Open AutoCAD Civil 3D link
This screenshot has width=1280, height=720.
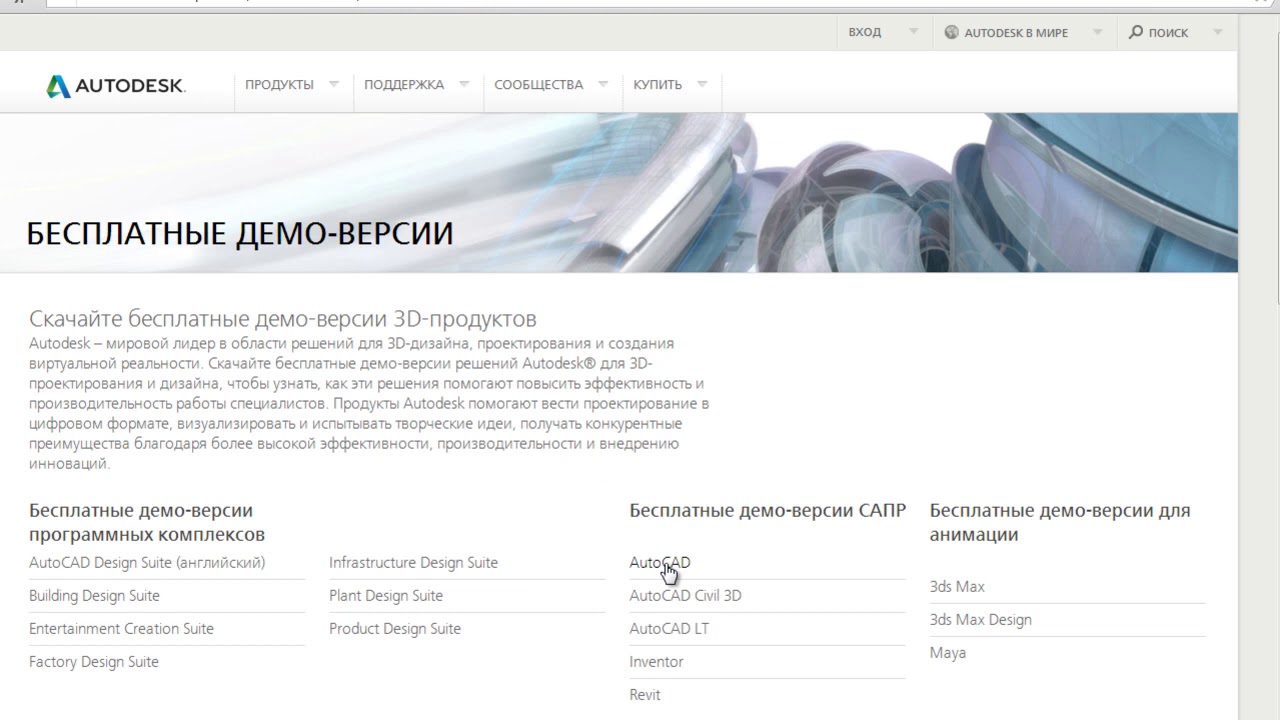(685, 596)
